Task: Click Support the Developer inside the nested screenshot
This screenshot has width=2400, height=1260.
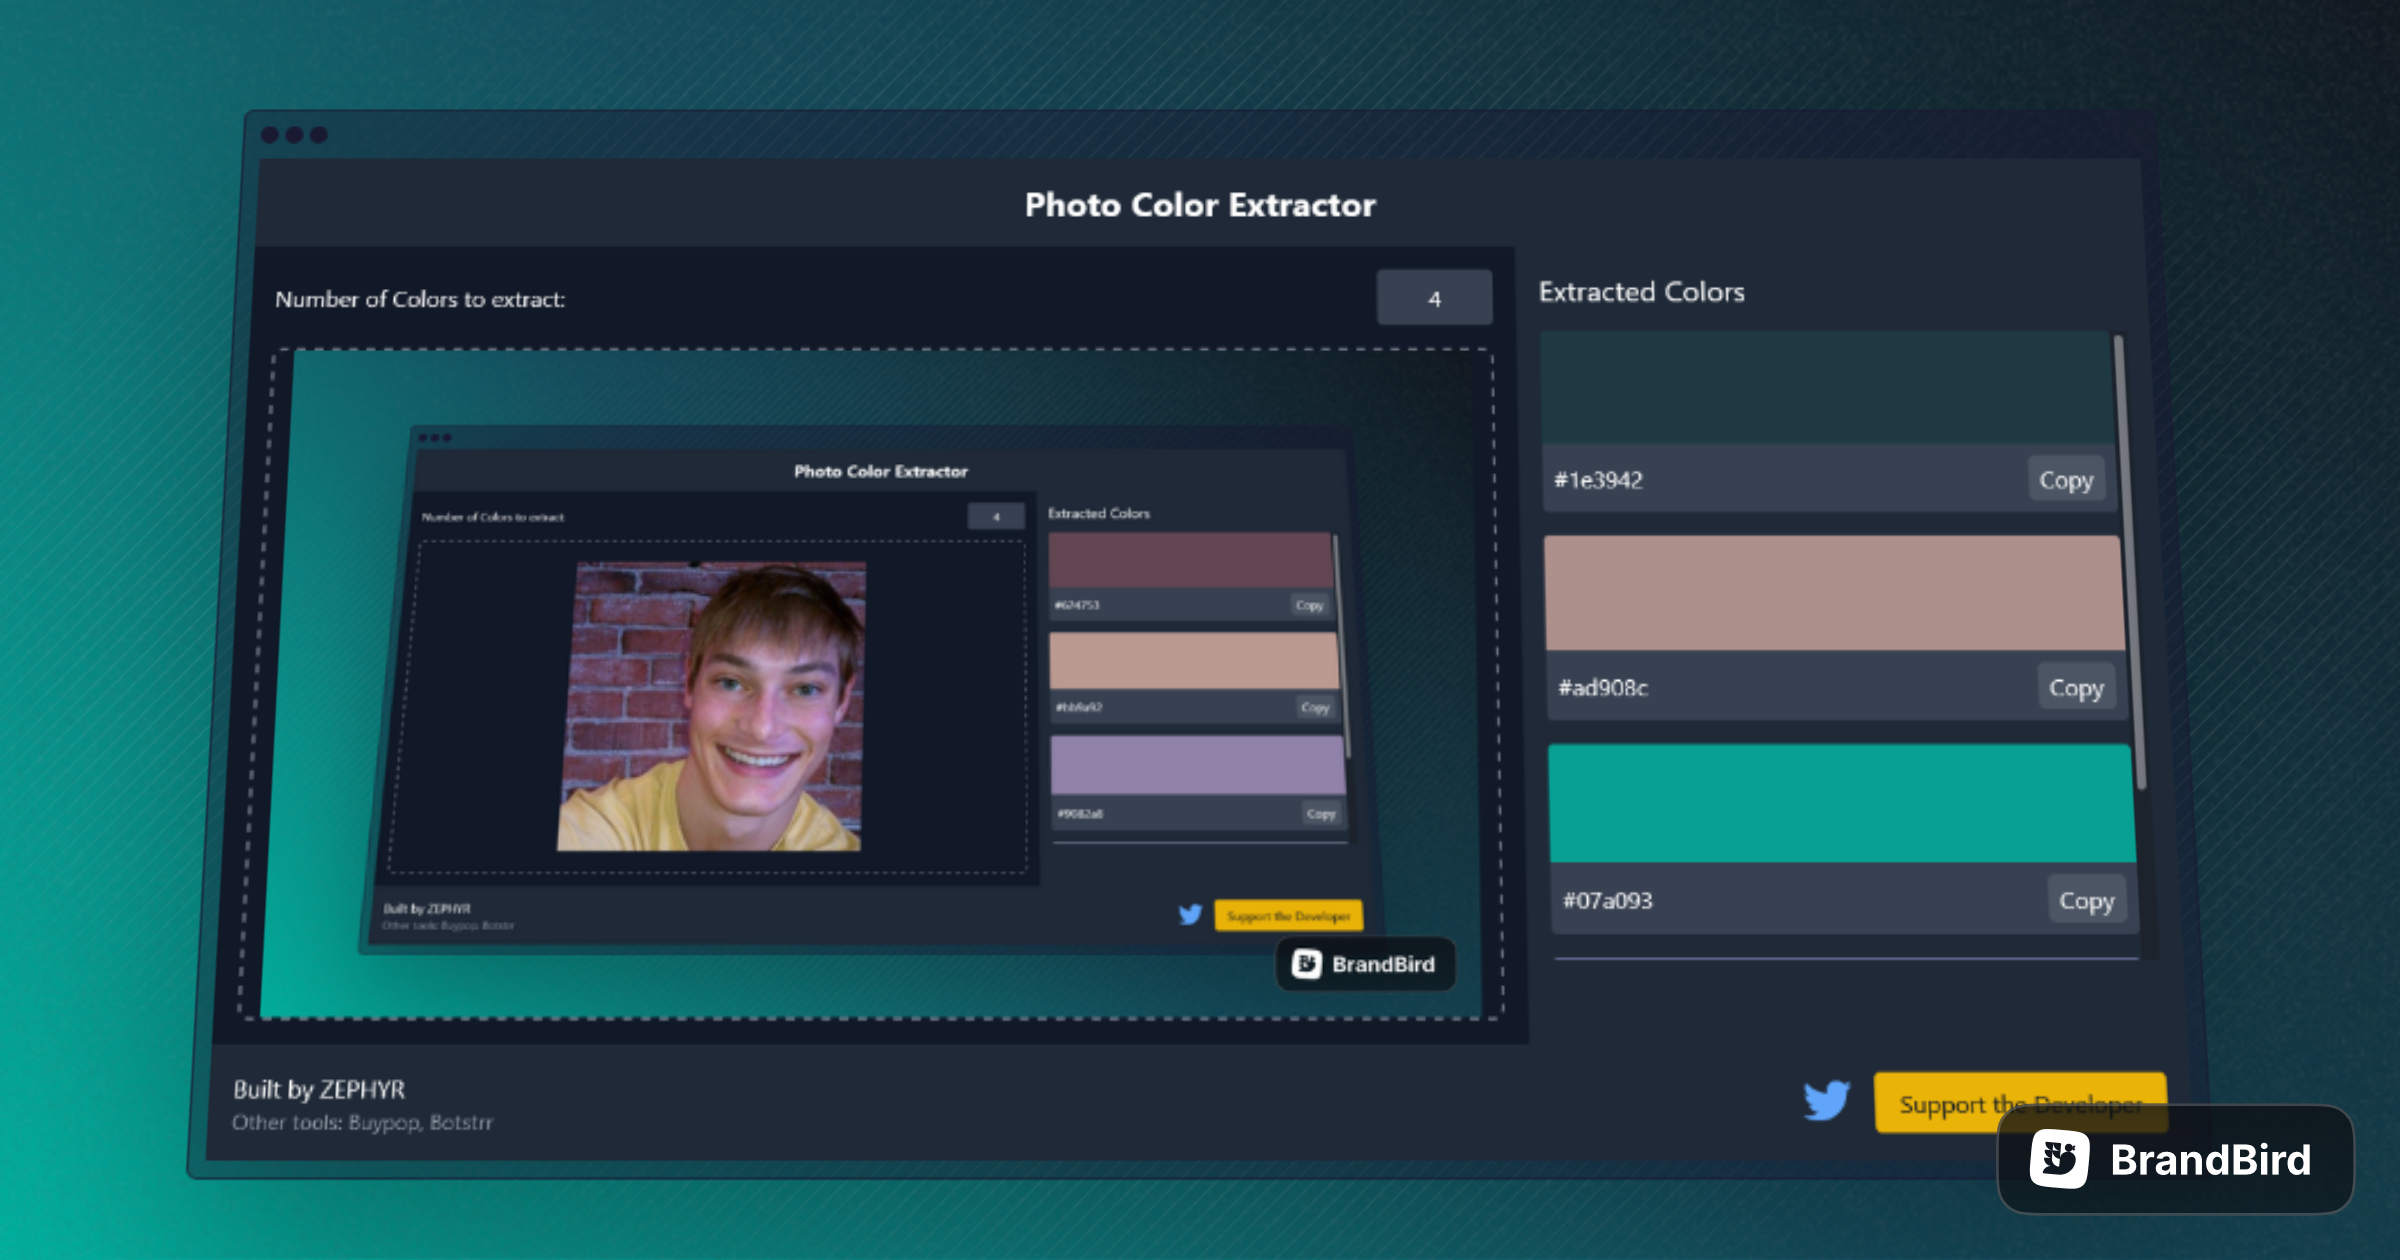Action: [x=1288, y=913]
